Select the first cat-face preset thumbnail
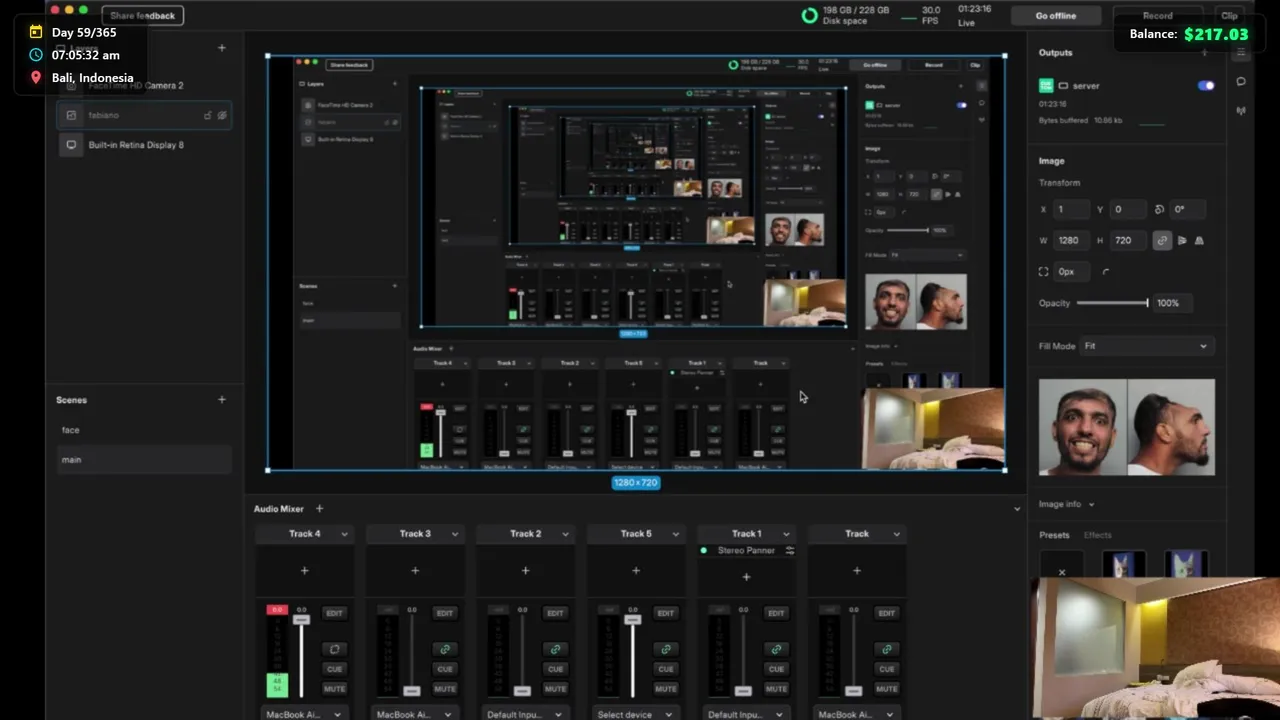This screenshot has height=720, width=1280. (x=1123, y=565)
